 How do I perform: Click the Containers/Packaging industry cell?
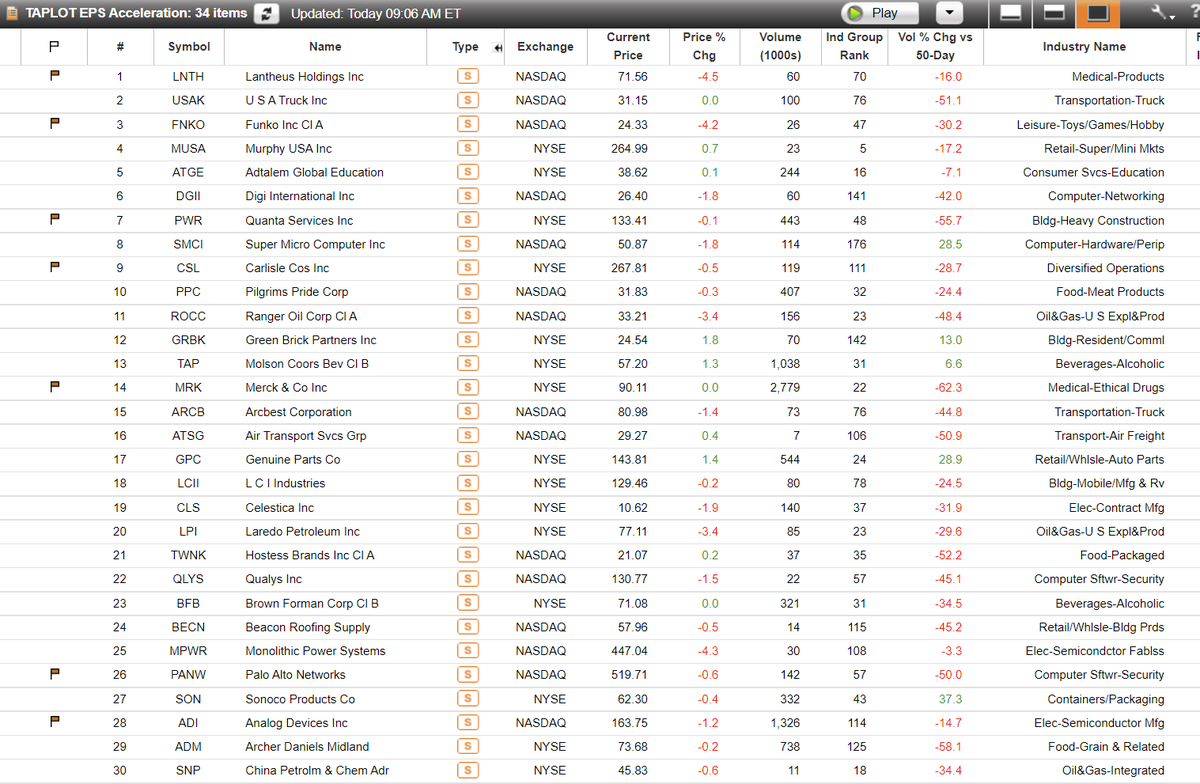[1106, 699]
